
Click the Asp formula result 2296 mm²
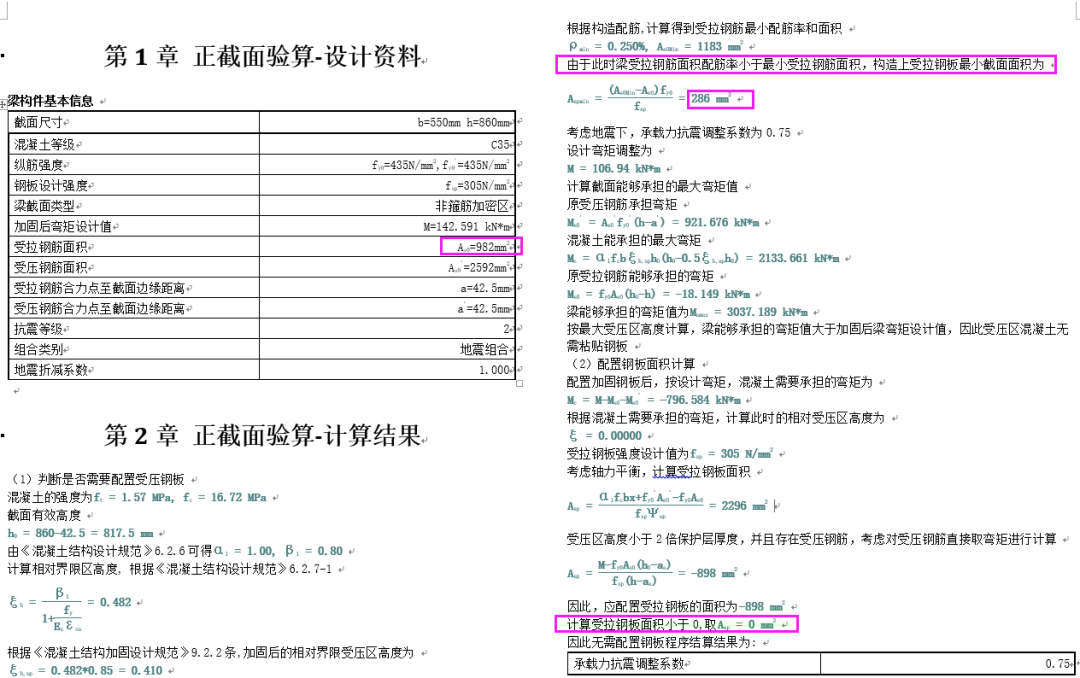[x=744, y=506]
